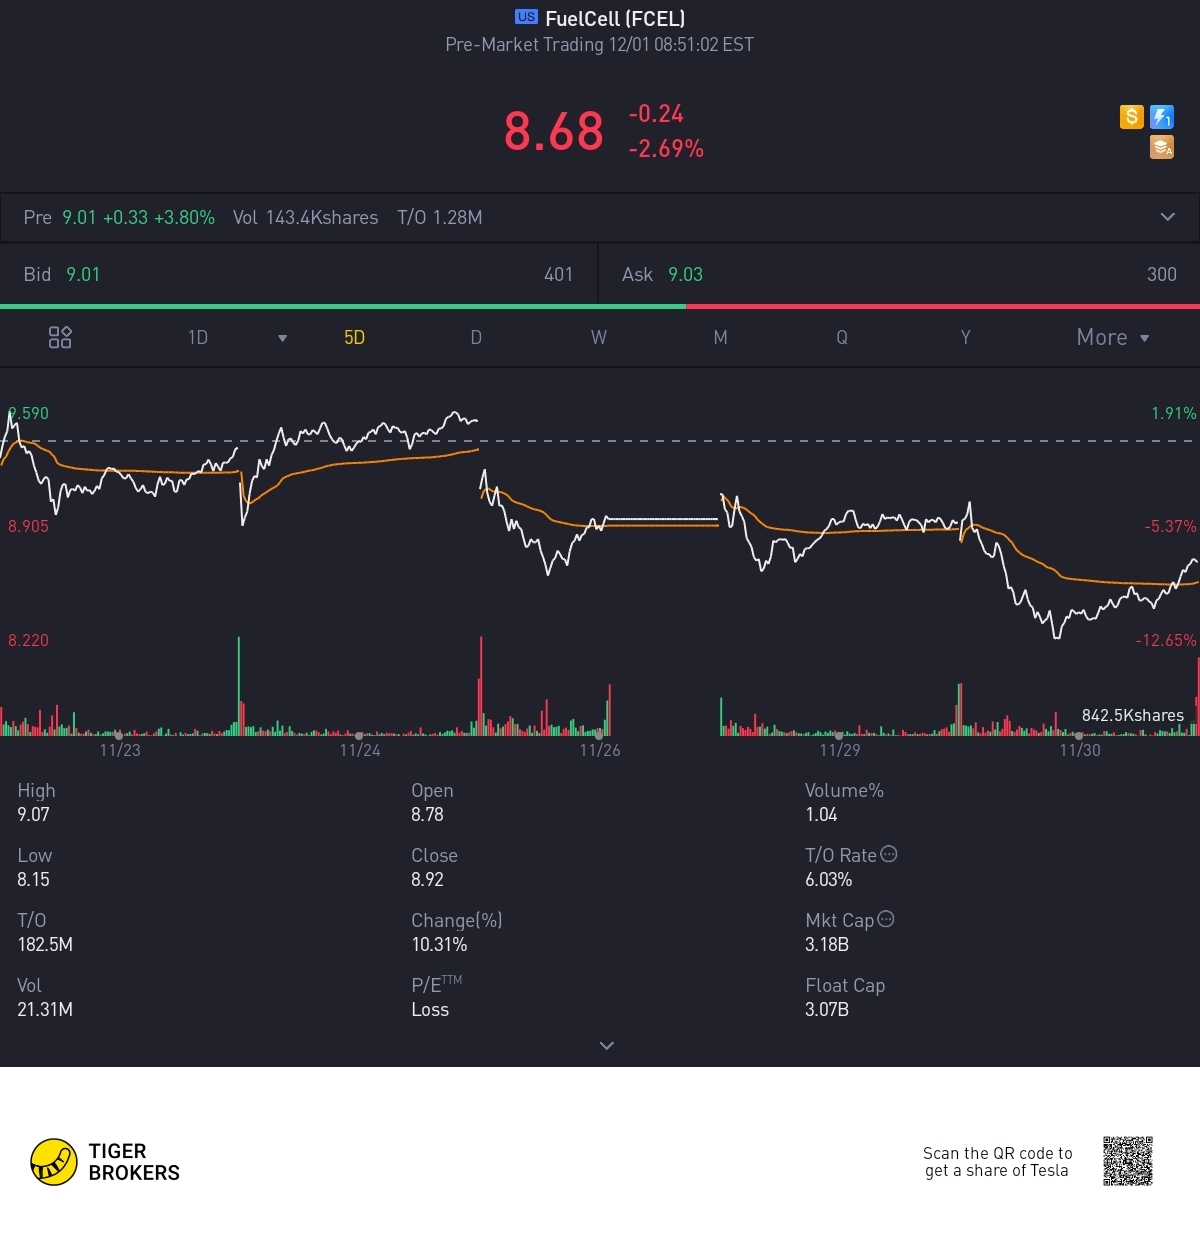Open the 1D interval dropdown arrow
The width and height of the screenshot is (1200, 1257).
pyautogui.click(x=283, y=338)
